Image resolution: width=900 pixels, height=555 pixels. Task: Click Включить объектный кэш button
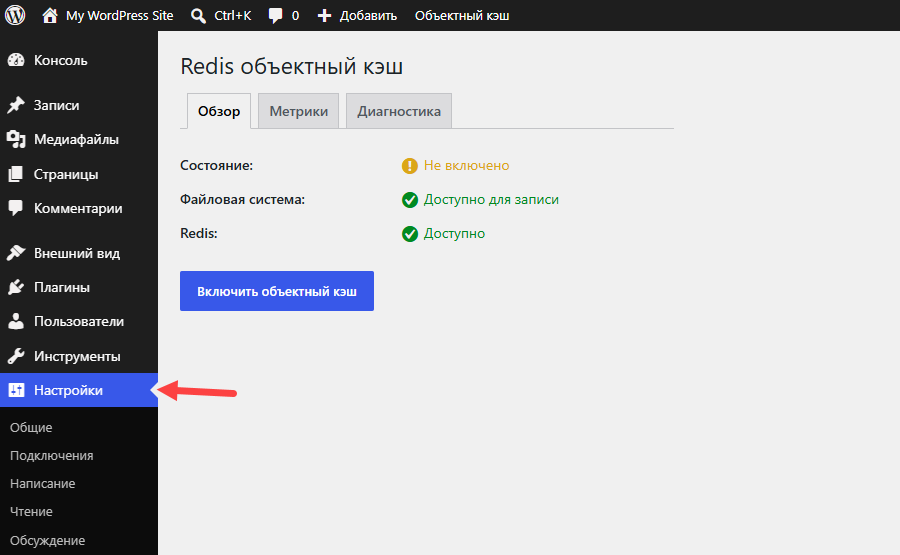pyautogui.click(x=277, y=291)
